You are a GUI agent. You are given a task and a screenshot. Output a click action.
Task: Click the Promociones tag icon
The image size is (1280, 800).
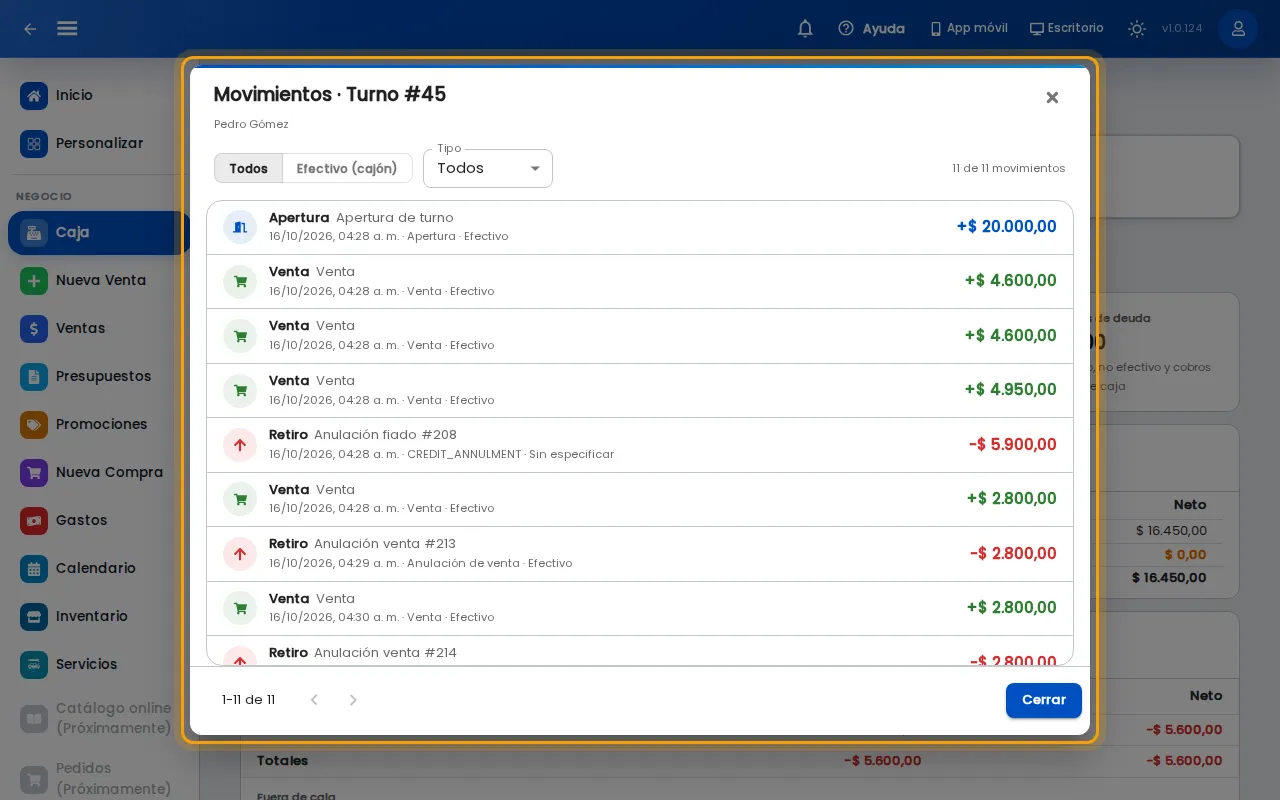tap(34, 424)
